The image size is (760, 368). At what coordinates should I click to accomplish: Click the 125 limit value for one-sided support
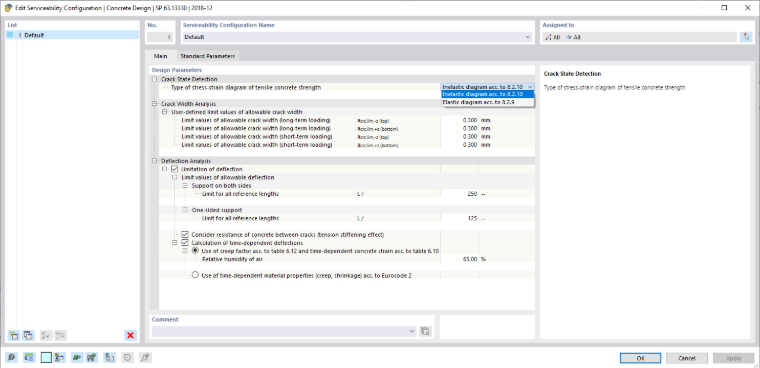click(459, 218)
